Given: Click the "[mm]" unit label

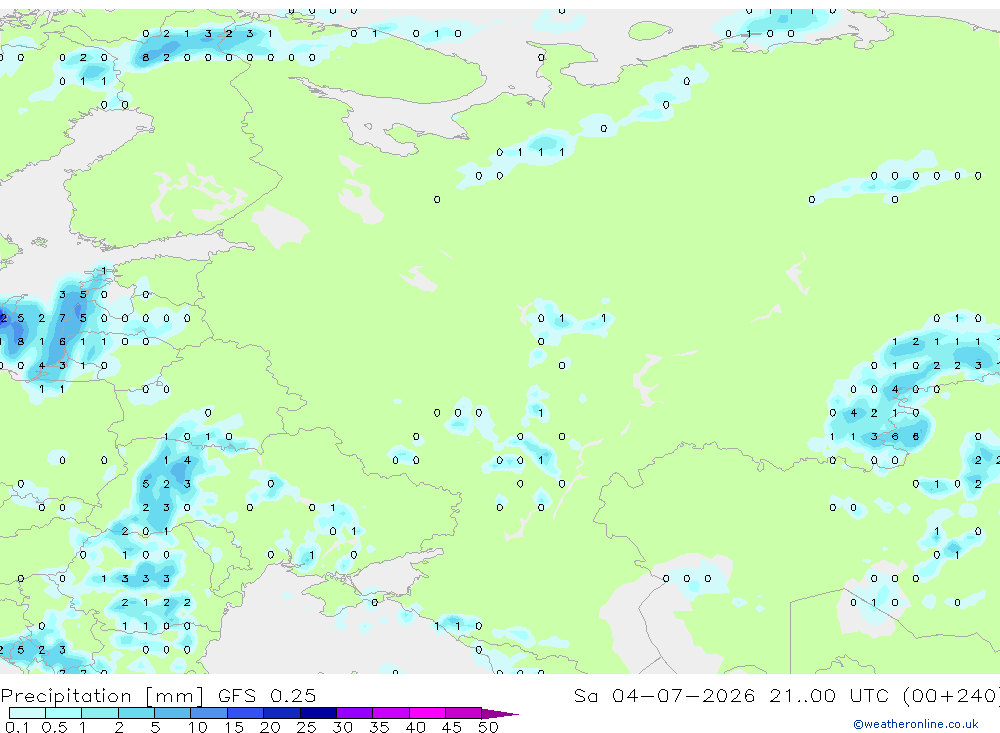Looking at the screenshot, I should click(175, 696).
